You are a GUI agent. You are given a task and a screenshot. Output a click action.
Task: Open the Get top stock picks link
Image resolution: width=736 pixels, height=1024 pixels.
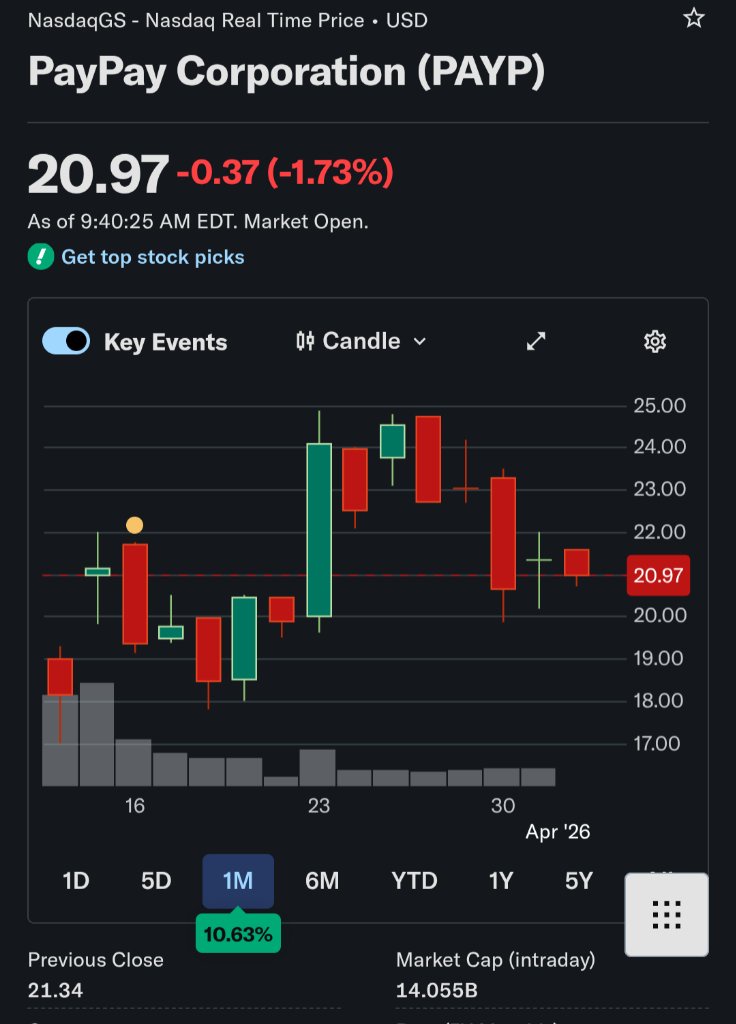pyautogui.click(x=152, y=257)
